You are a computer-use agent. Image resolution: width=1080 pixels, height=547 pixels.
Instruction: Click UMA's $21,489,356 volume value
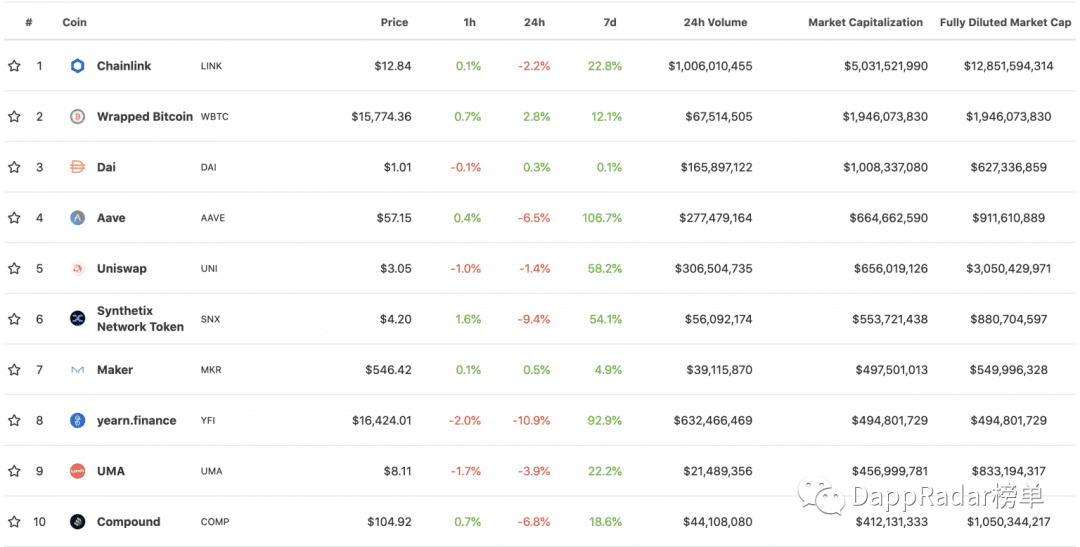(718, 471)
